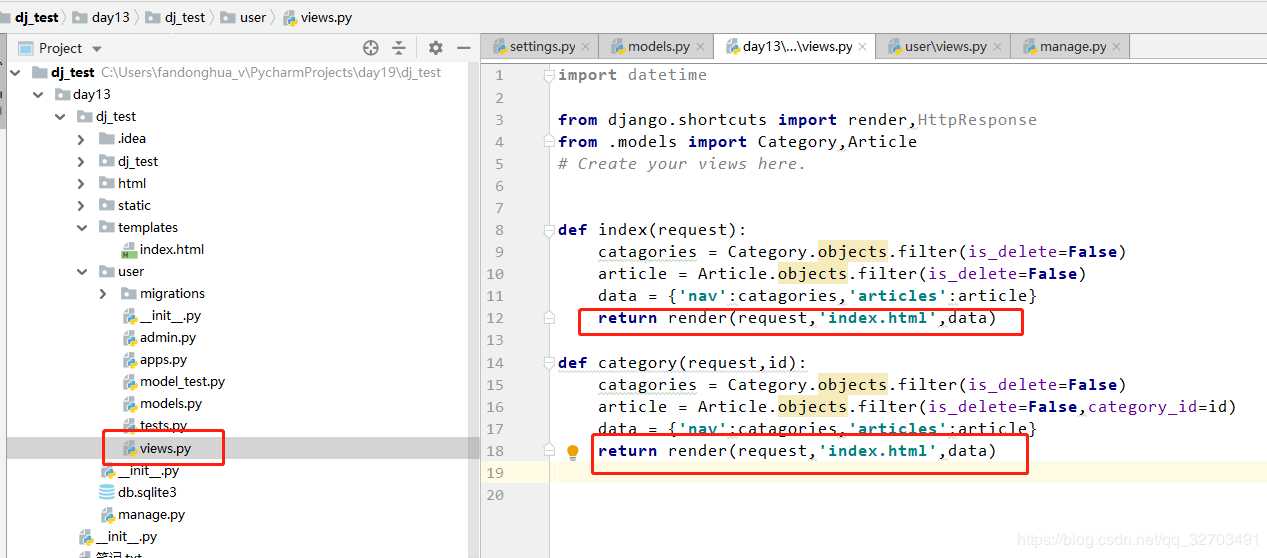Expand the inner dj_test package folder
Screen dimensions: 1267x558
point(81,161)
